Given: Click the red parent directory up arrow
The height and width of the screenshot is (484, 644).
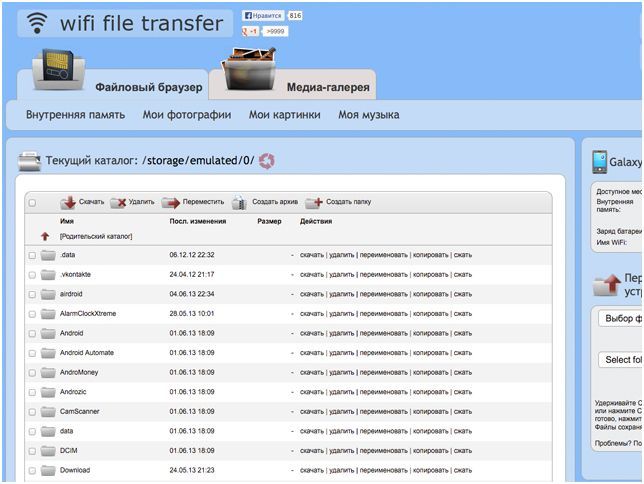Looking at the screenshot, I should pos(45,236).
